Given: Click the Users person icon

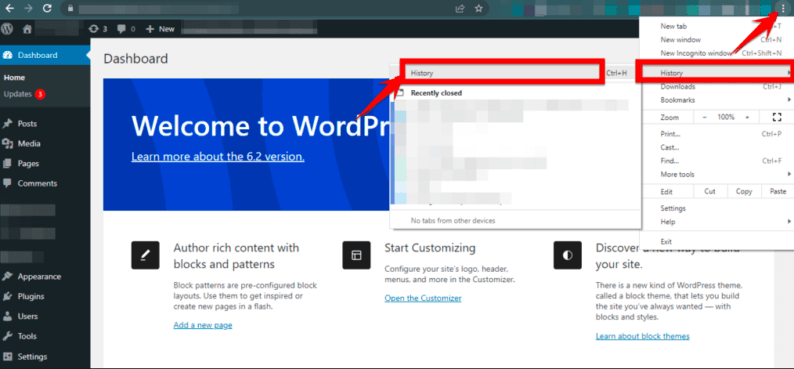Looking at the screenshot, I should (x=8, y=316).
